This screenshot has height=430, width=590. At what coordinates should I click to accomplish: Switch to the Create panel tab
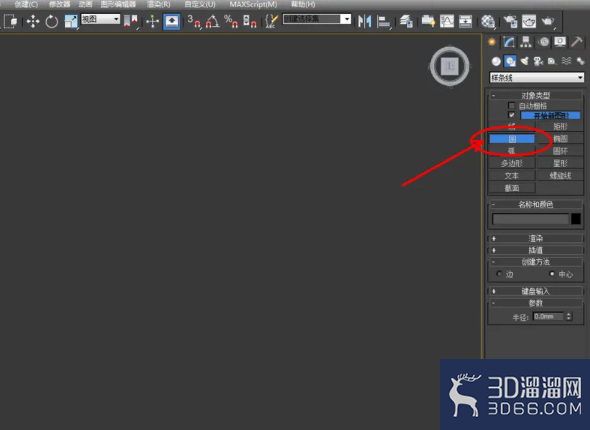coord(492,42)
